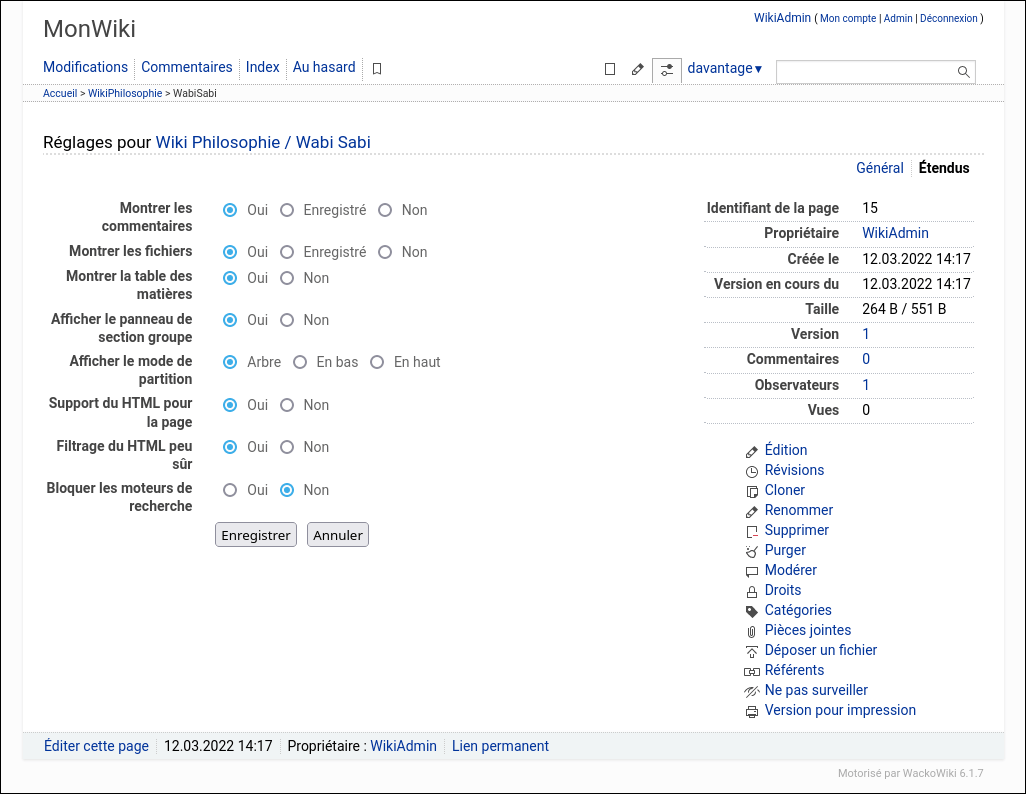Choose En bas for partition display mode
Screen dimensions: 1026x794
pyautogui.click(x=300, y=362)
